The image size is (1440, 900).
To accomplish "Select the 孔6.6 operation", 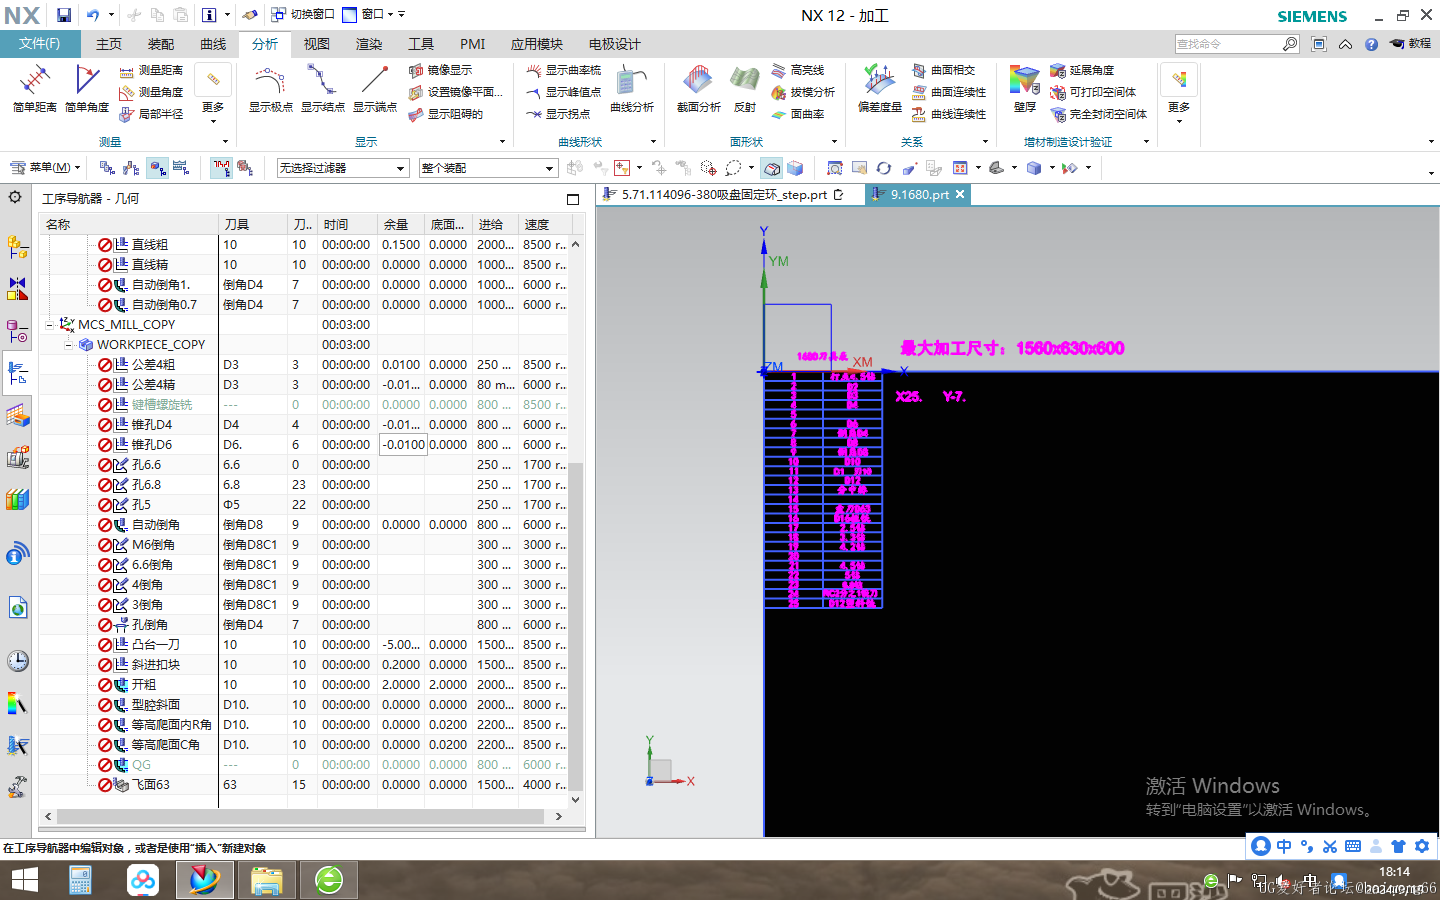I will coord(146,464).
